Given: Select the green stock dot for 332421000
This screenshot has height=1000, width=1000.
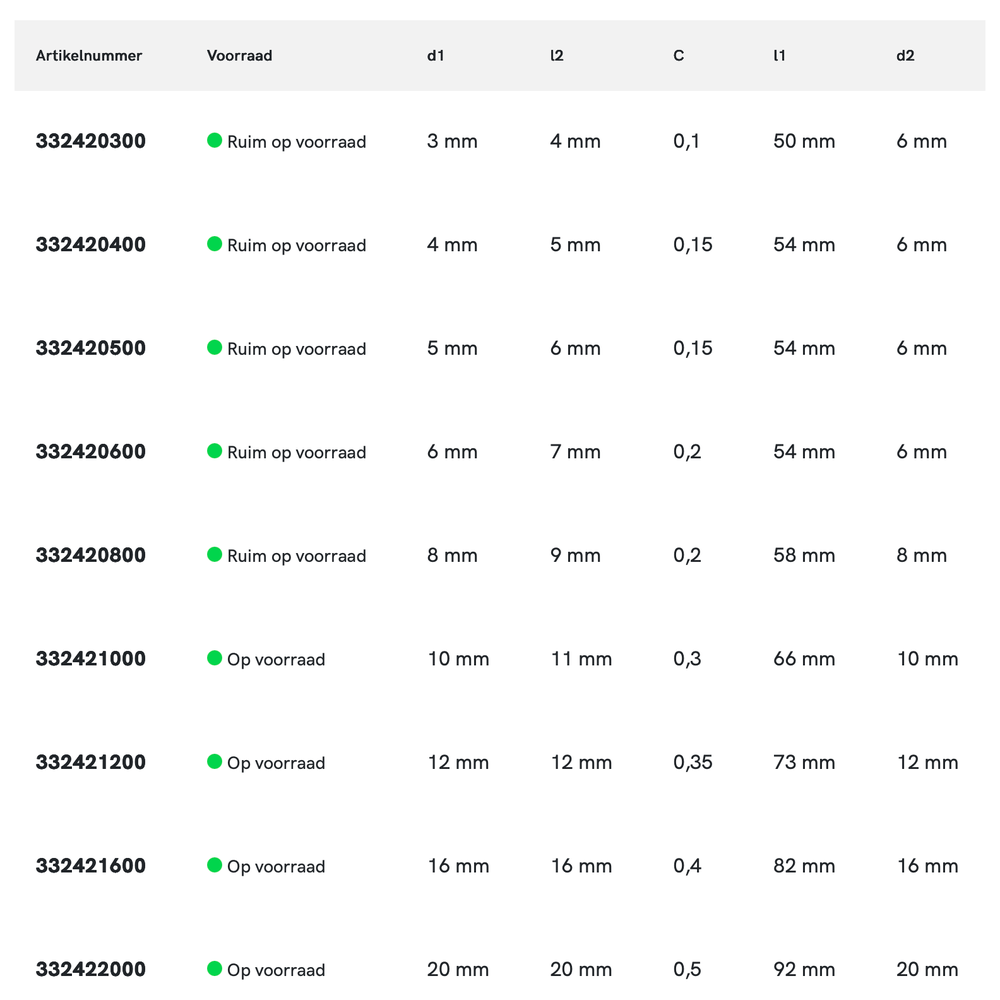Looking at the screenshot, I should point(214,658).
